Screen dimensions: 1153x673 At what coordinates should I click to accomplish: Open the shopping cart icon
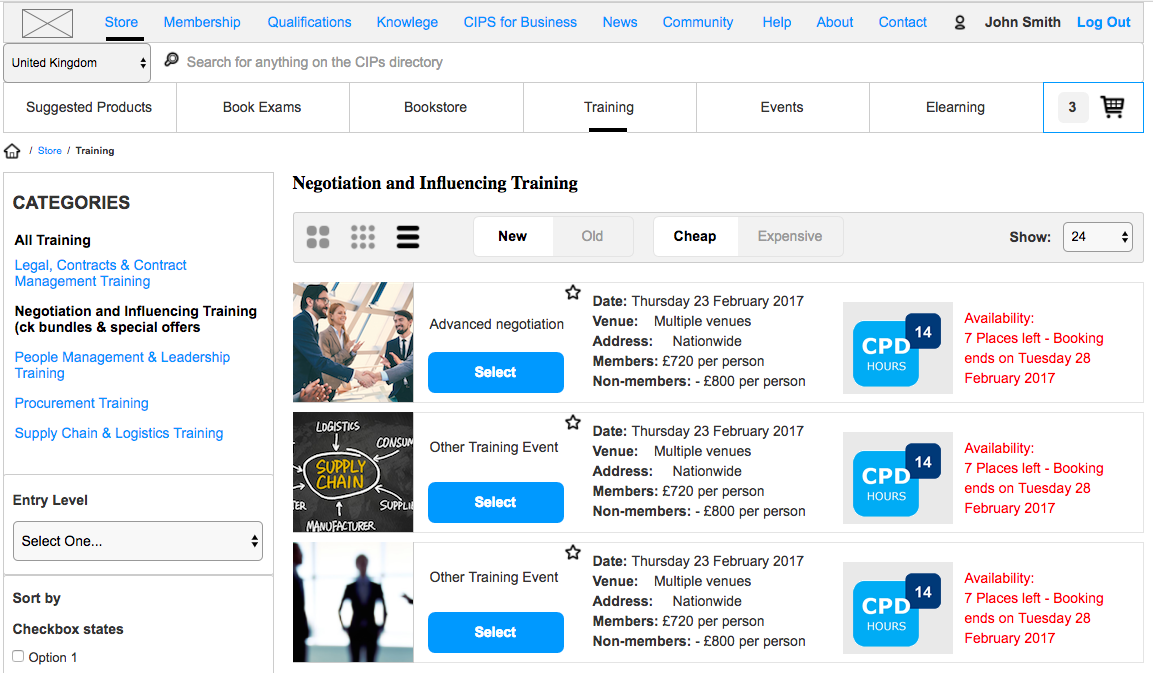click(x=1112, y=107)
